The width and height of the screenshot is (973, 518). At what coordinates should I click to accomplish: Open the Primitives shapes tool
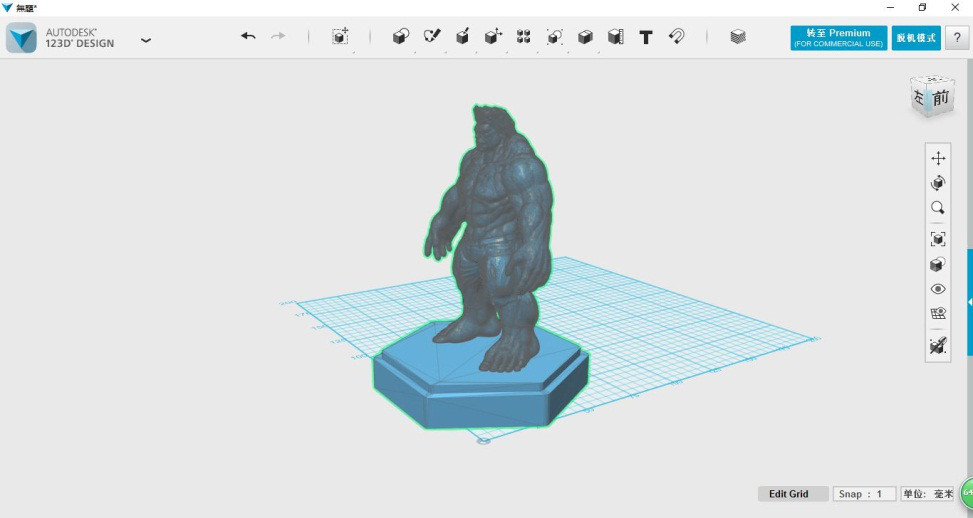tap(400, 37)
